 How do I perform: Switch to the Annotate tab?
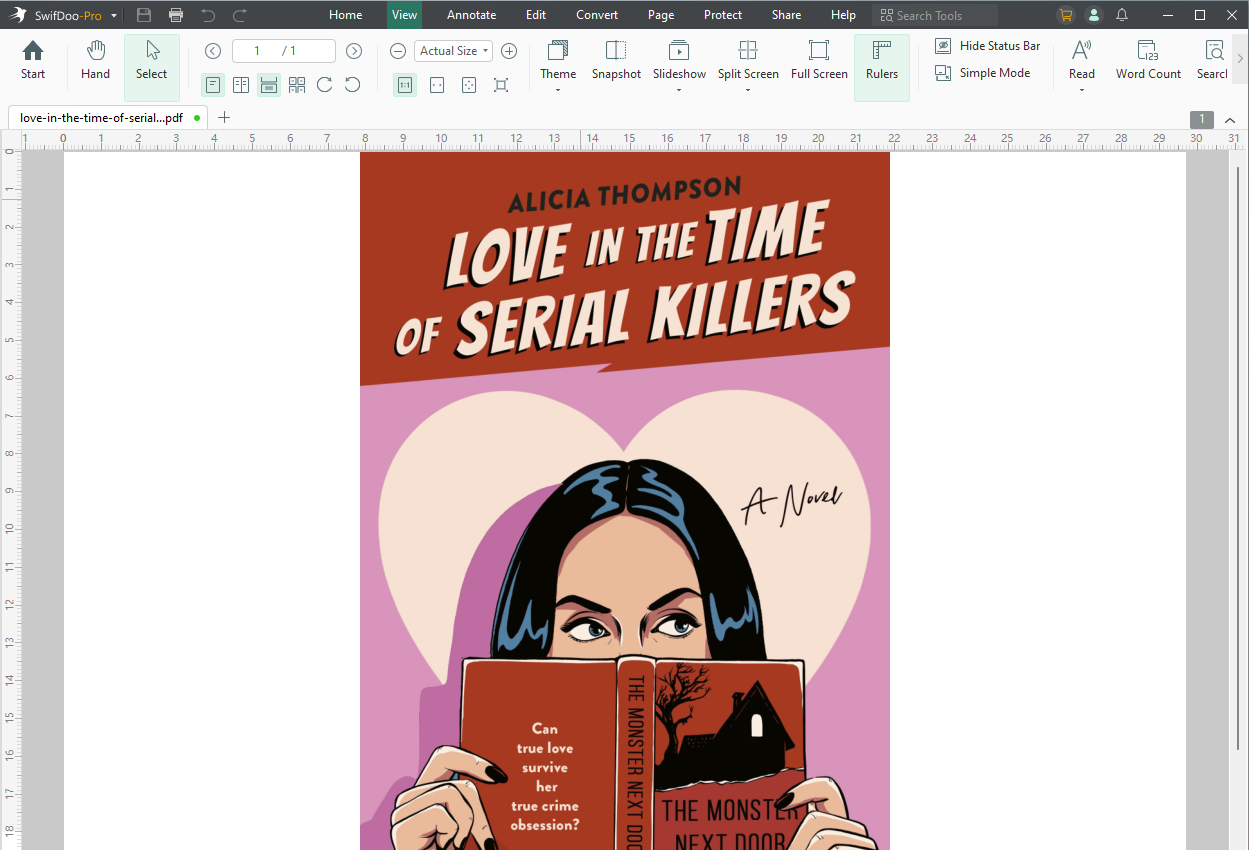click(472, 15)
